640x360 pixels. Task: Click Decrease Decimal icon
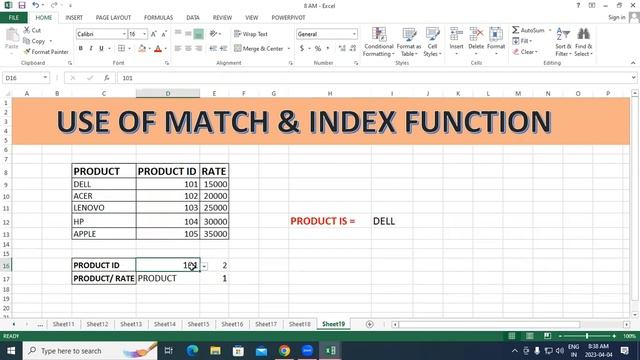pyautogui.click(x=353, y=49)
